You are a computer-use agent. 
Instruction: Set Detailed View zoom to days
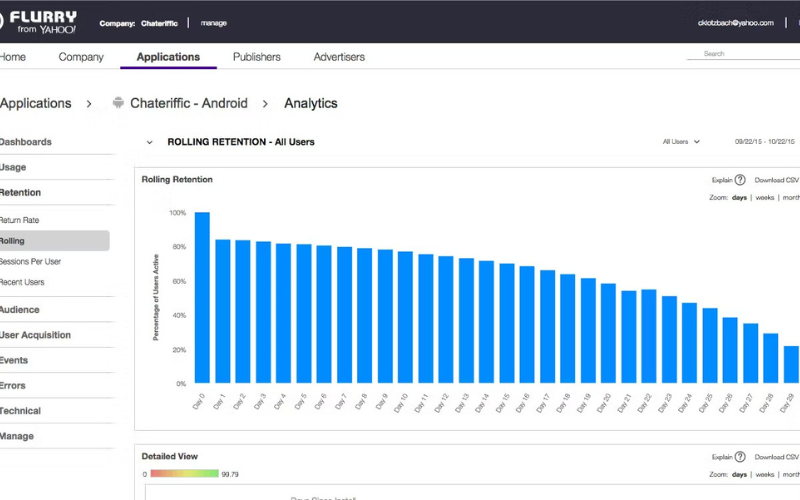pos(739,474)
